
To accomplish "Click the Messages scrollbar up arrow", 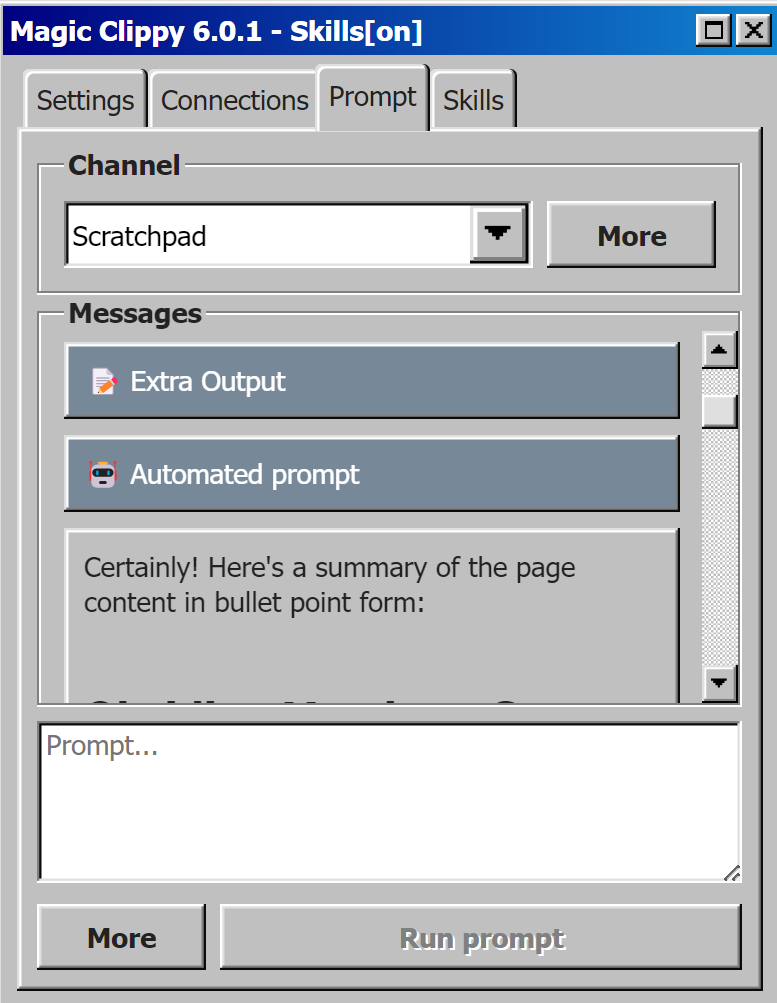I will coord(719,350).
